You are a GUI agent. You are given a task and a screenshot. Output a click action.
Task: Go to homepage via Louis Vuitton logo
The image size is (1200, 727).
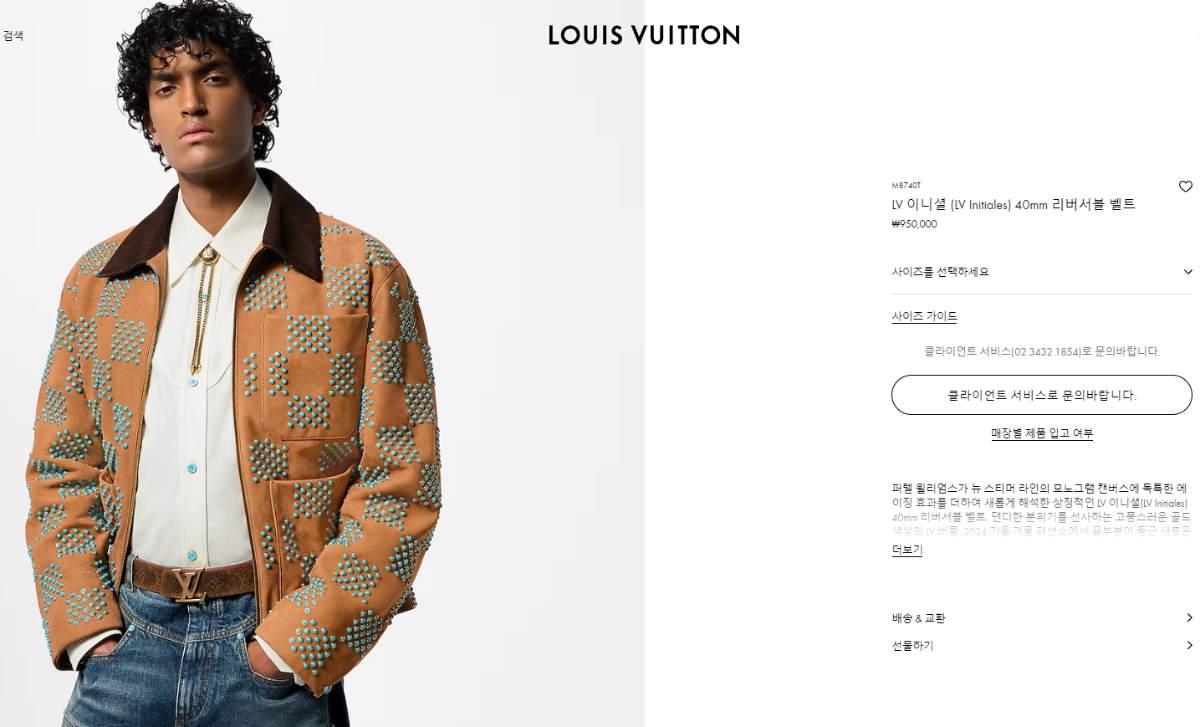pos(644,35)
